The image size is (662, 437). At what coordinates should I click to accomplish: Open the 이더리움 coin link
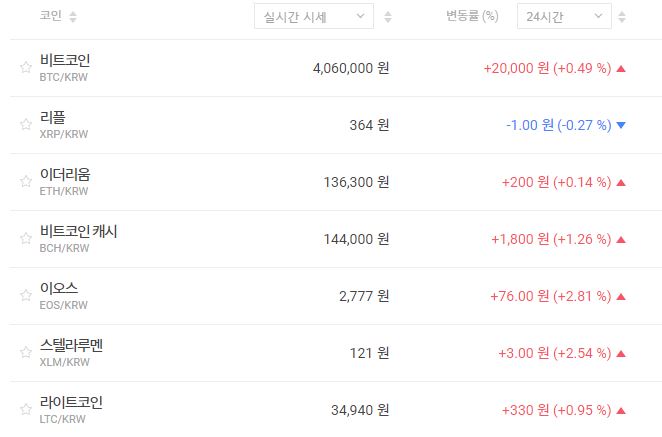pyautogui.click(x=64, y=175)
